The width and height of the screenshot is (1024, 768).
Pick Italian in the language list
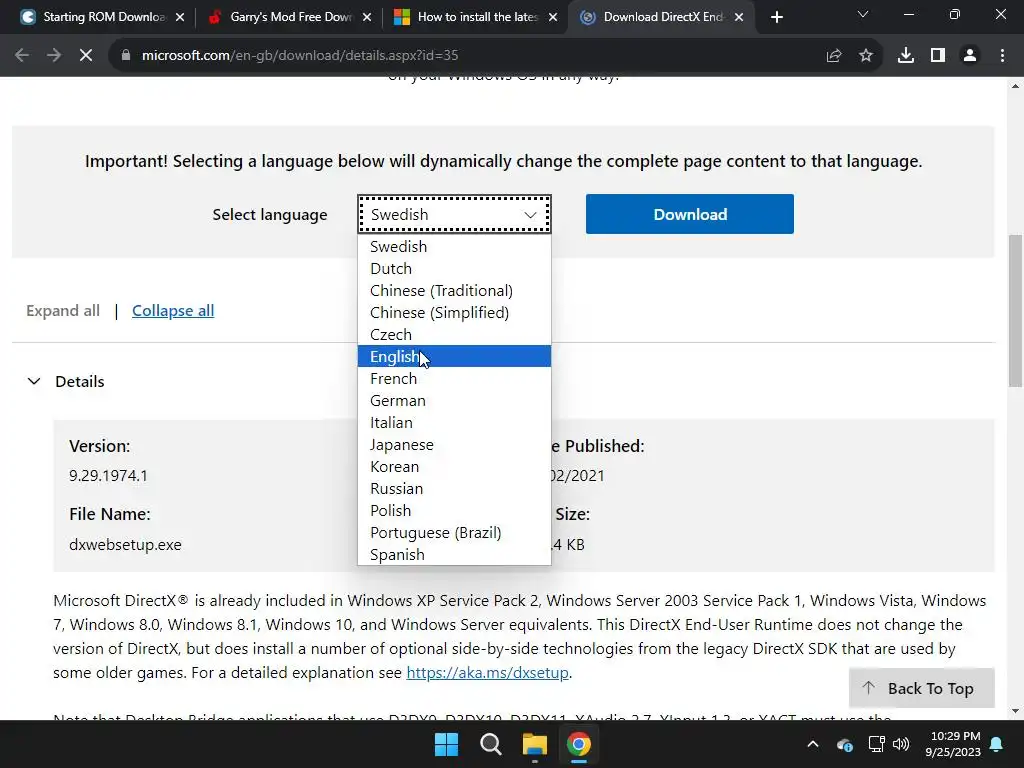454,423
